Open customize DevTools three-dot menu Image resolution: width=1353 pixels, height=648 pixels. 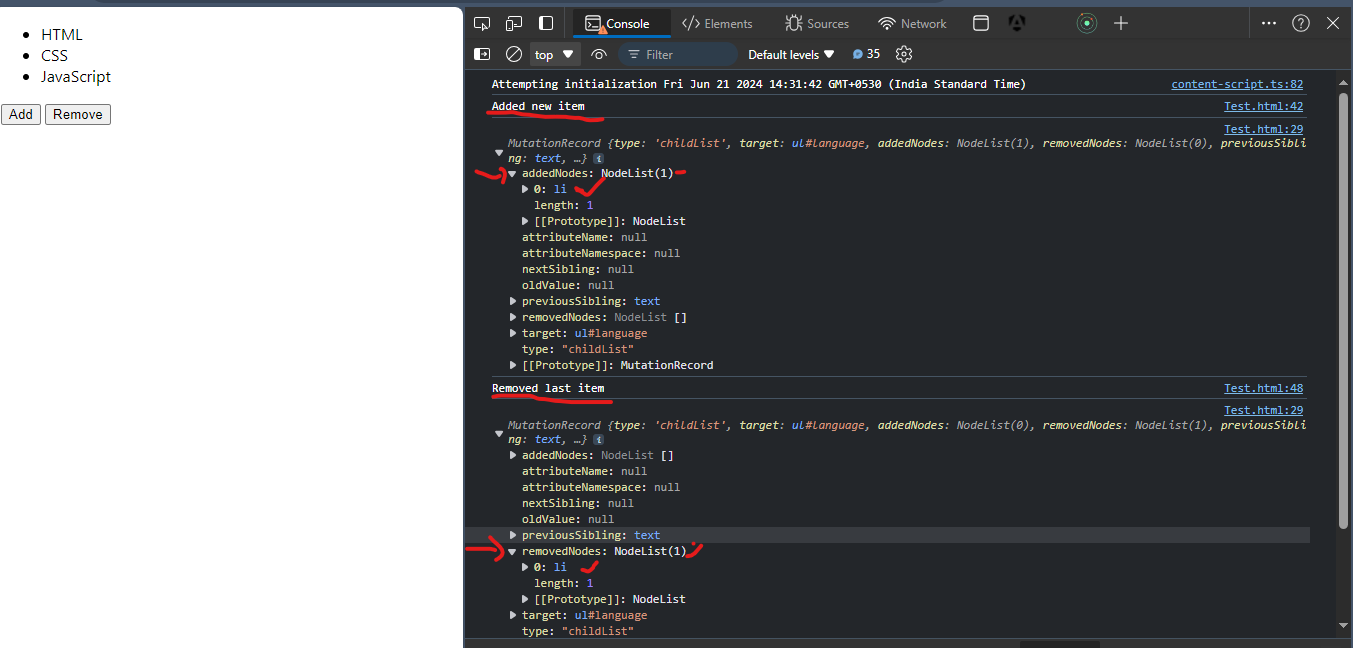pos(1268,23)
